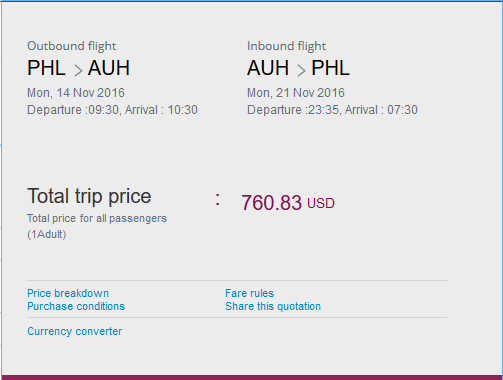The image size is (503, 380).
Task: Click the Total trip price heading
Action: coord(89,196)
